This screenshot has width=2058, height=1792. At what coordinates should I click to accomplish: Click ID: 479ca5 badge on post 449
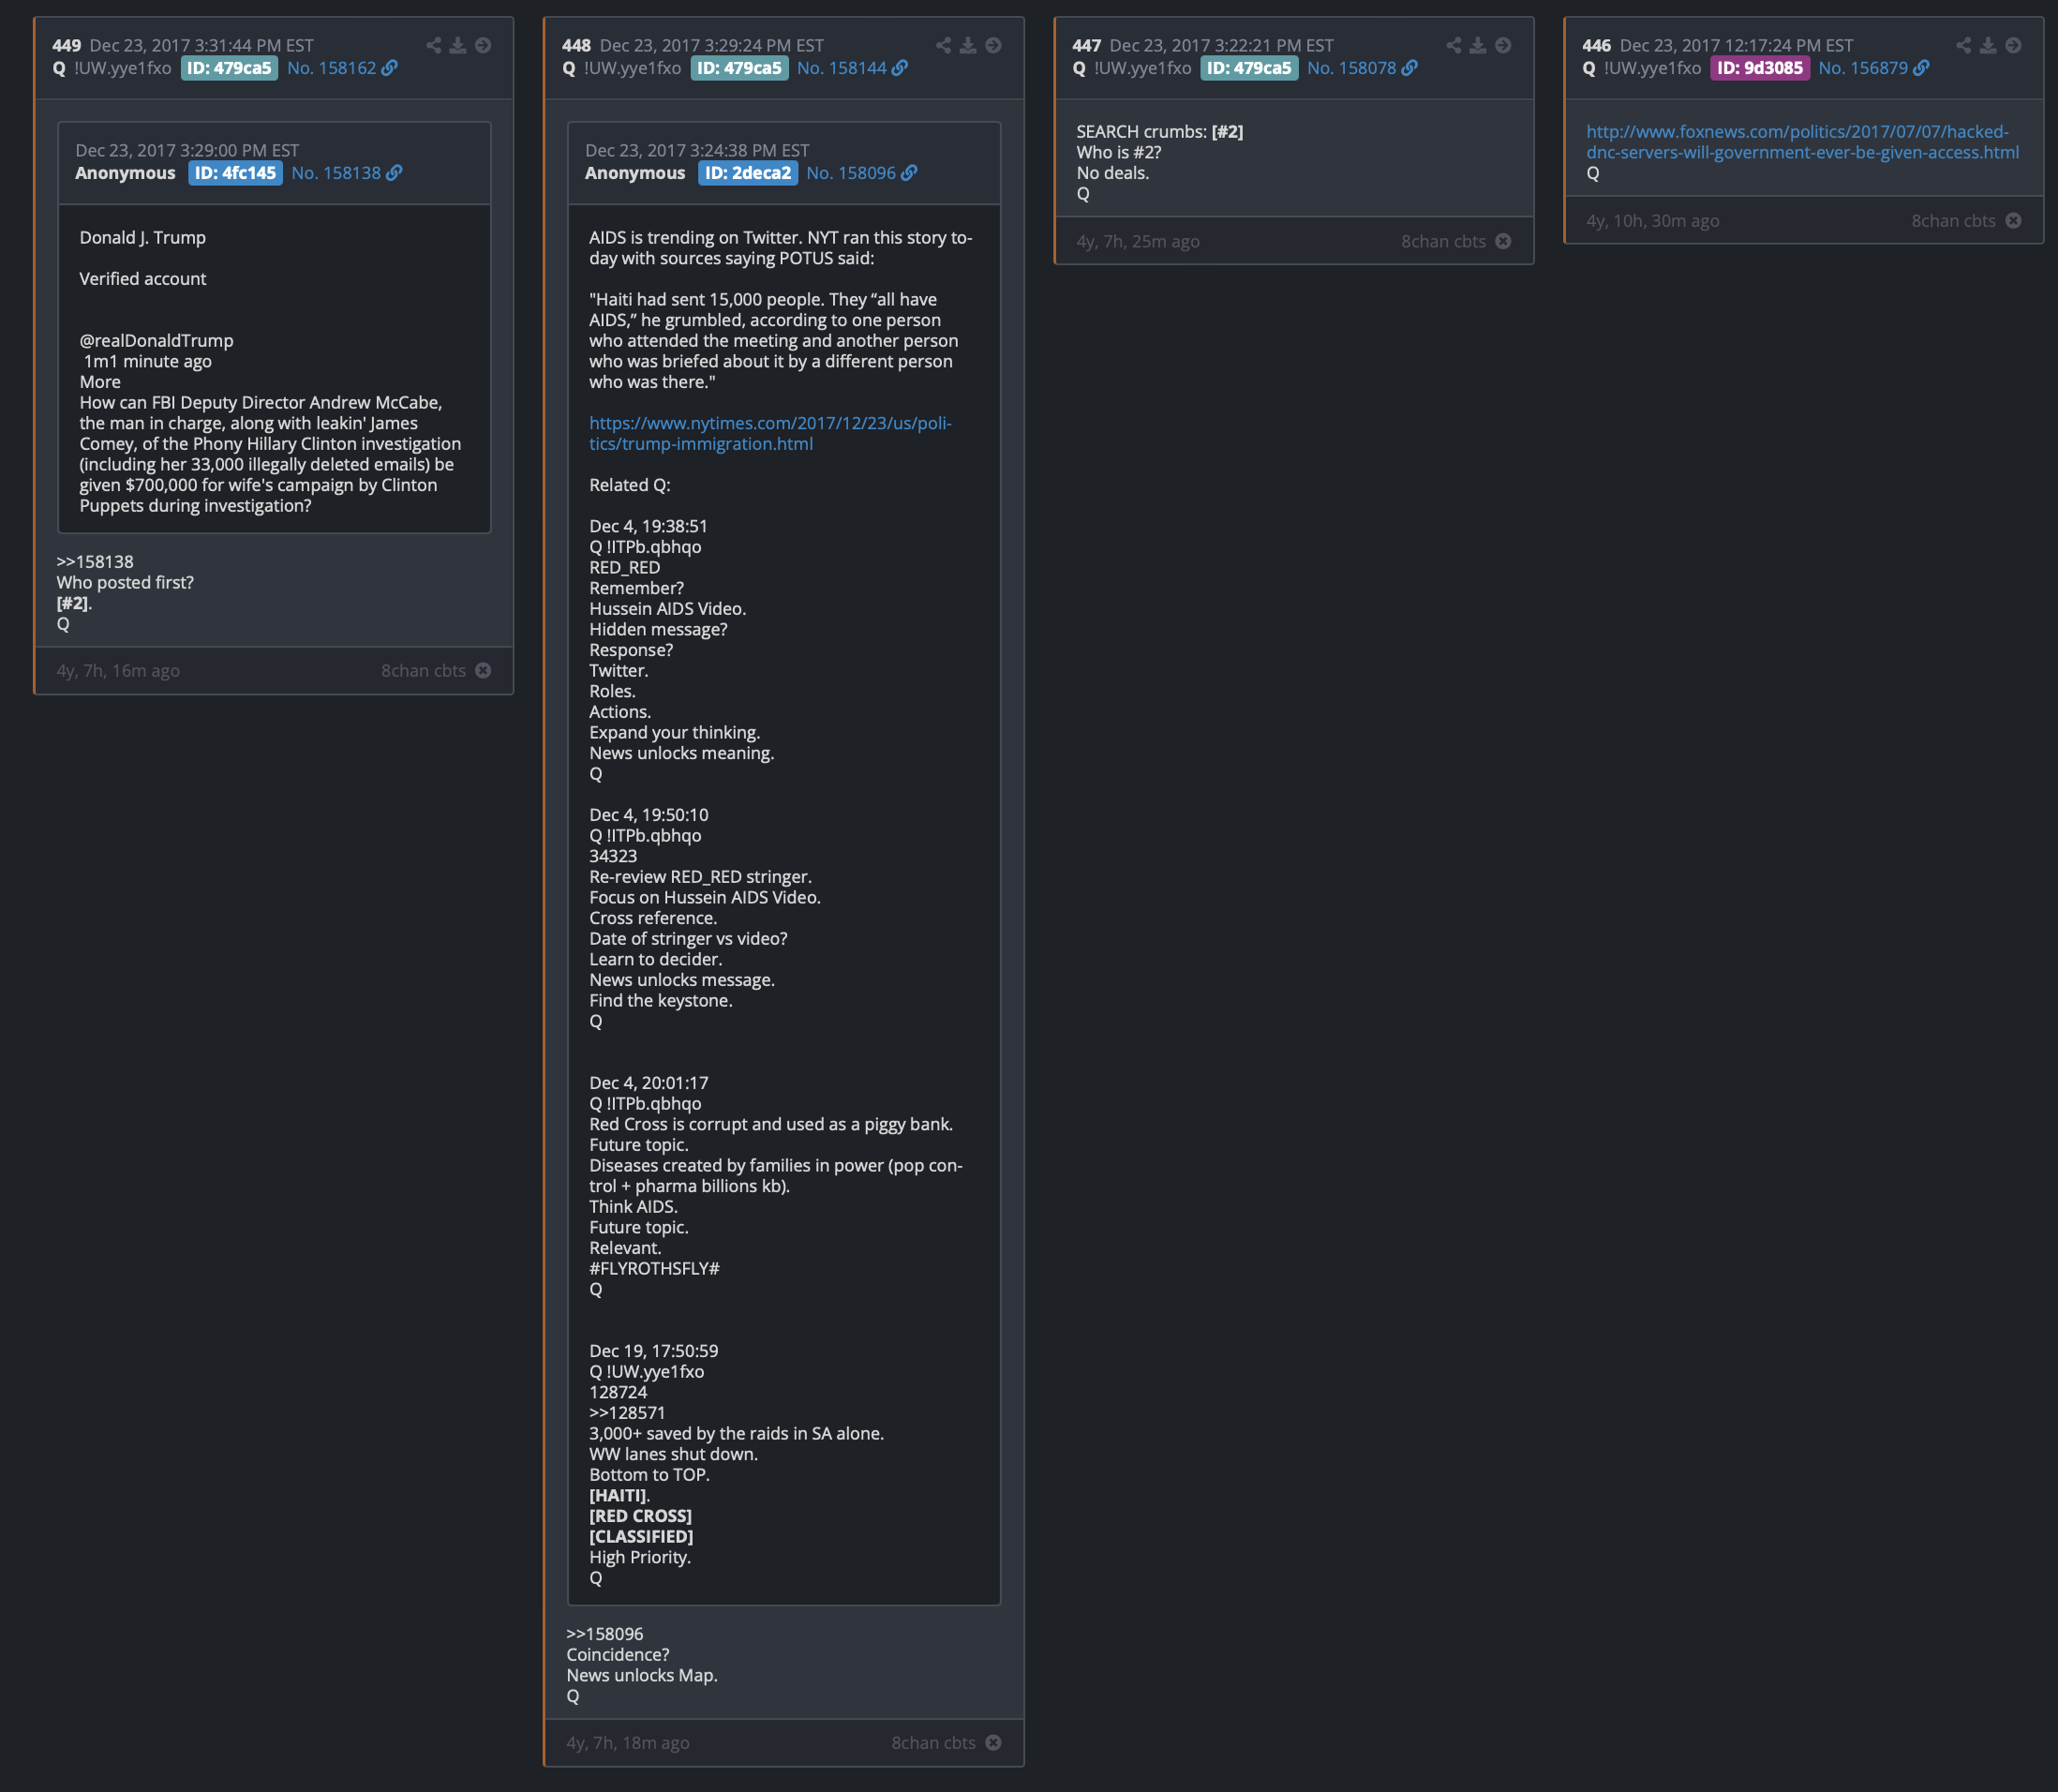point(229,68)
